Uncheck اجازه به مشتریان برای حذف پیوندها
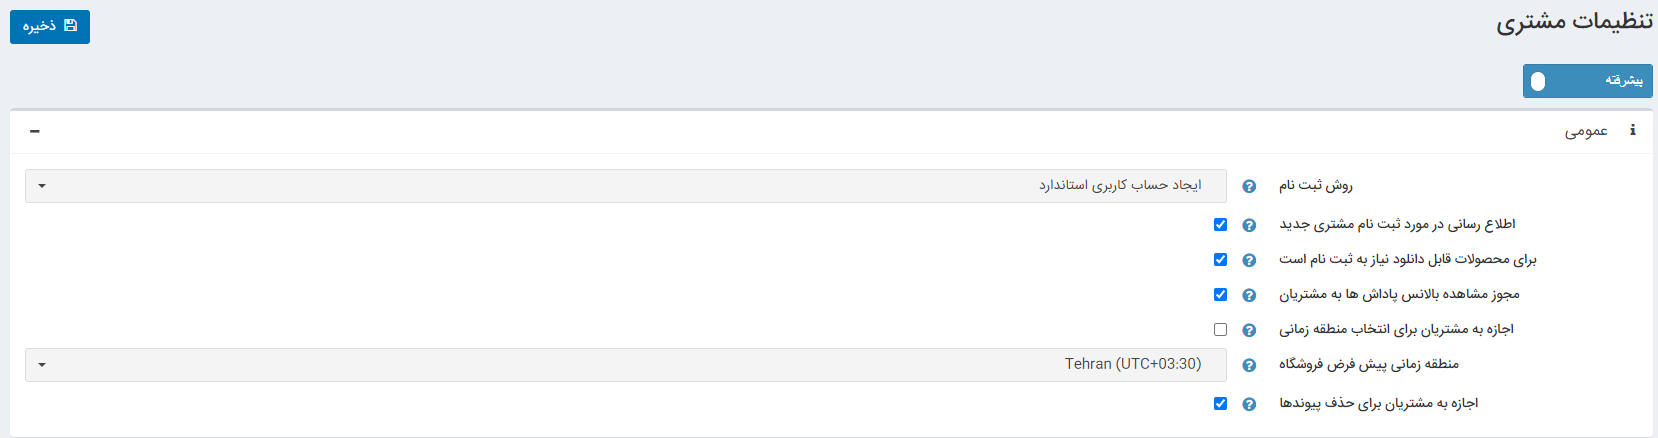Image resolution: width=1658 pixels, height=438 pixels. click(1220, 404)
